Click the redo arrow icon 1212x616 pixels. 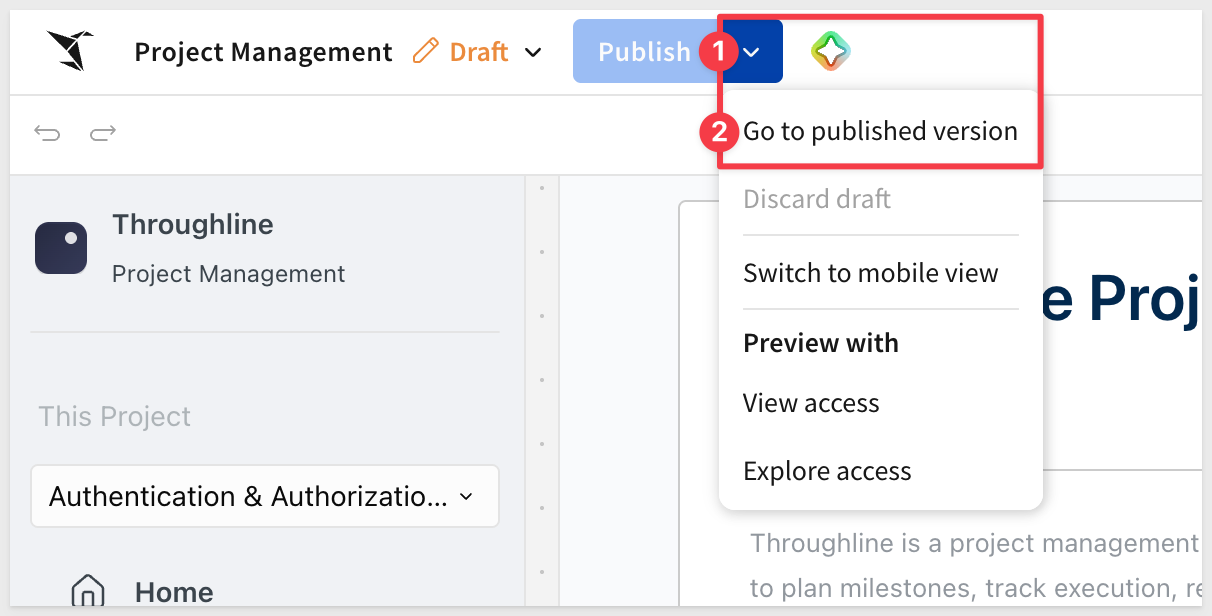pyautogui.click(x=103, y=132)
